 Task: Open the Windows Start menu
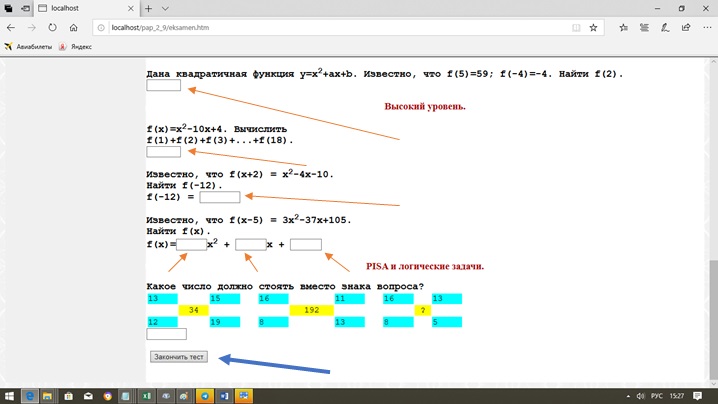[x=9, y=396]
